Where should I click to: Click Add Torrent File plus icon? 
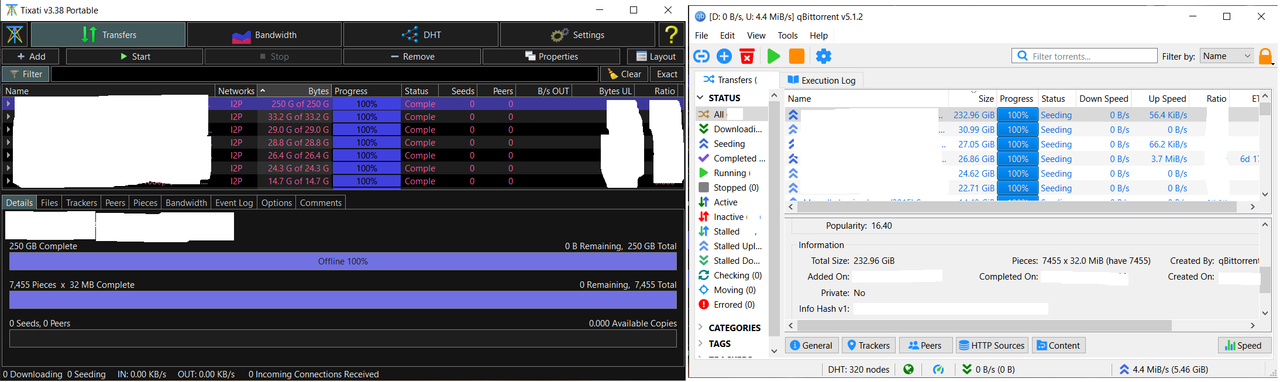(x=725, y=57)
